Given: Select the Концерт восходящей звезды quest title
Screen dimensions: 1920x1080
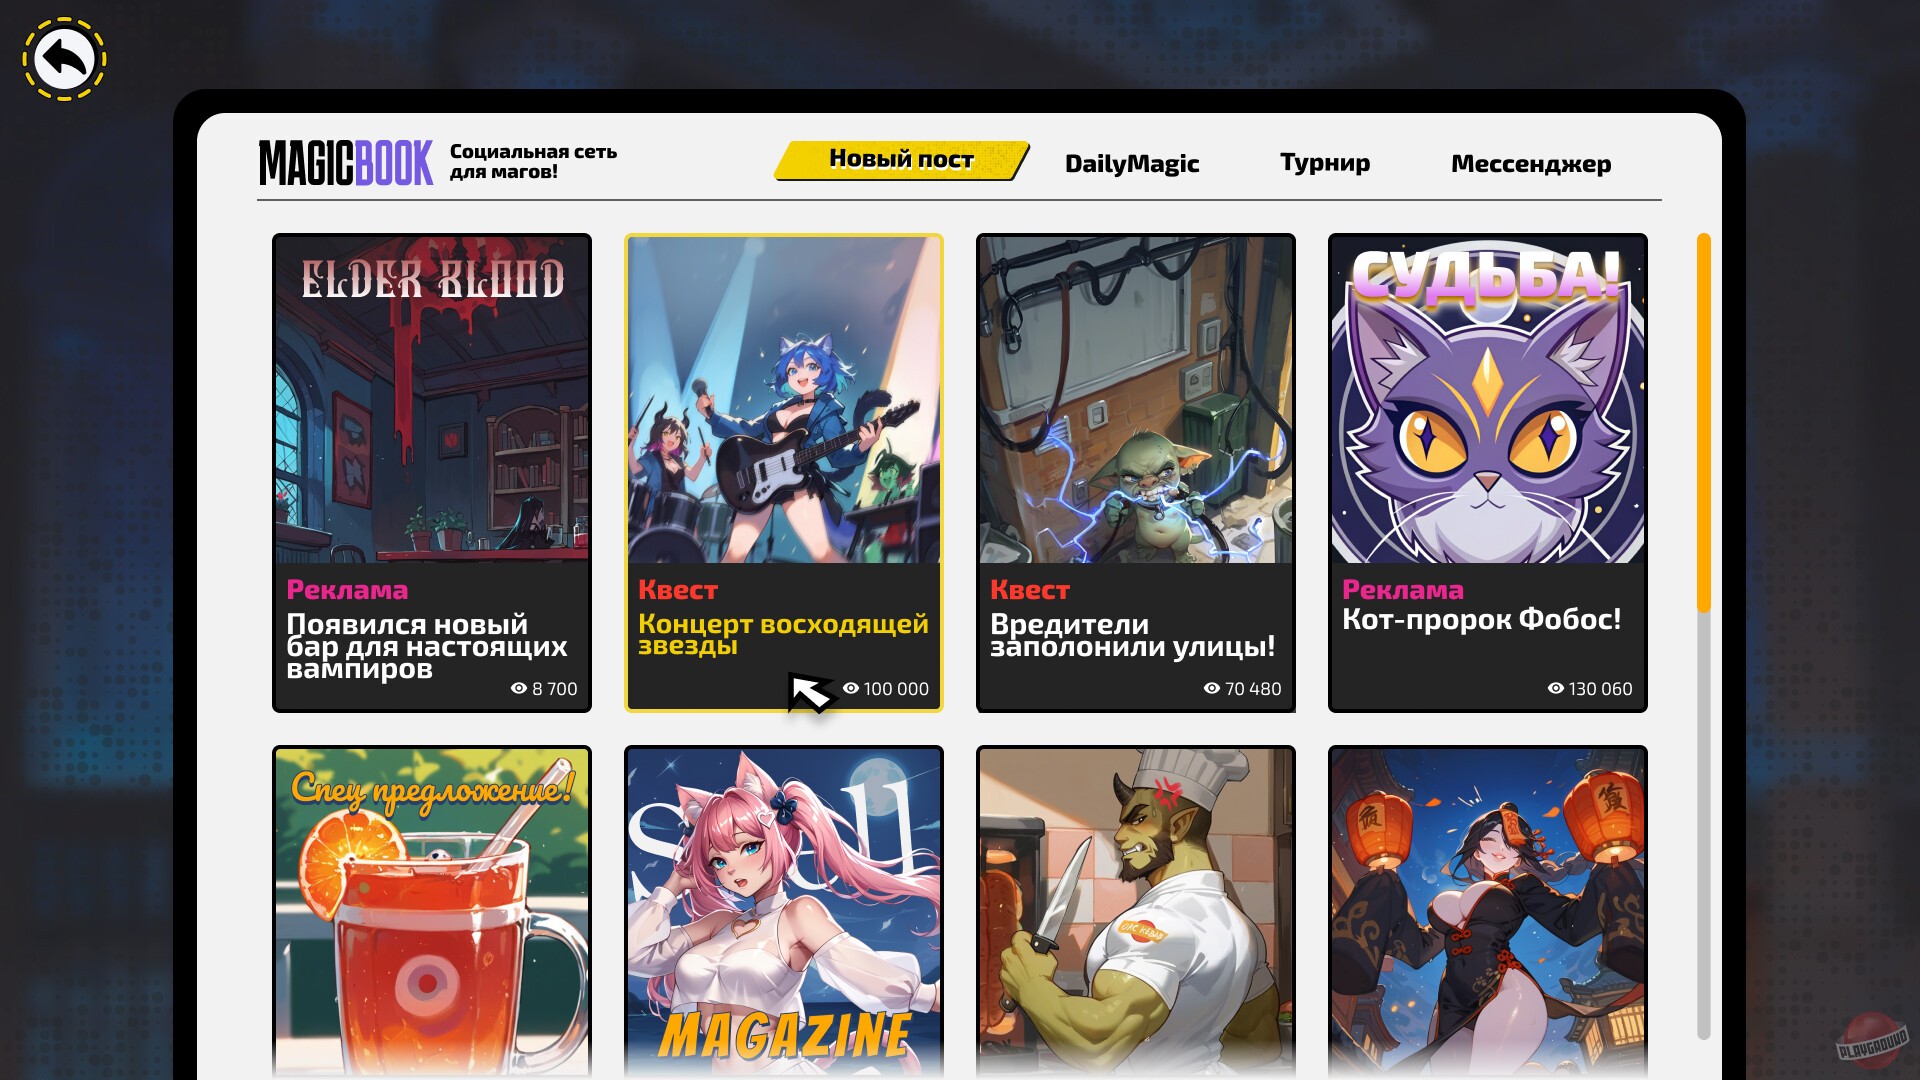Looking at the screenshot, I should (x=783, y=634).
